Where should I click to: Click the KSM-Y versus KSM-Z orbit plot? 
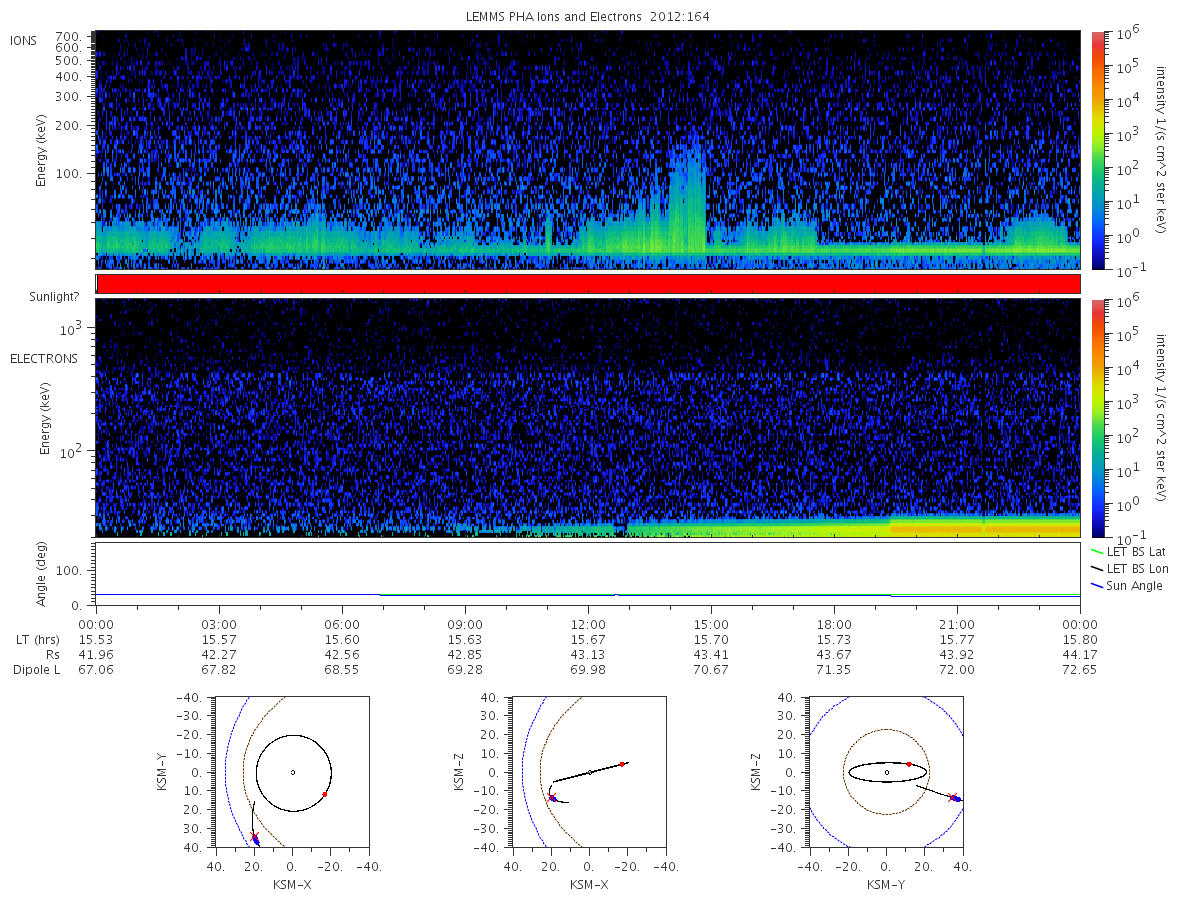pyautogui.click(x=886, y=772)
